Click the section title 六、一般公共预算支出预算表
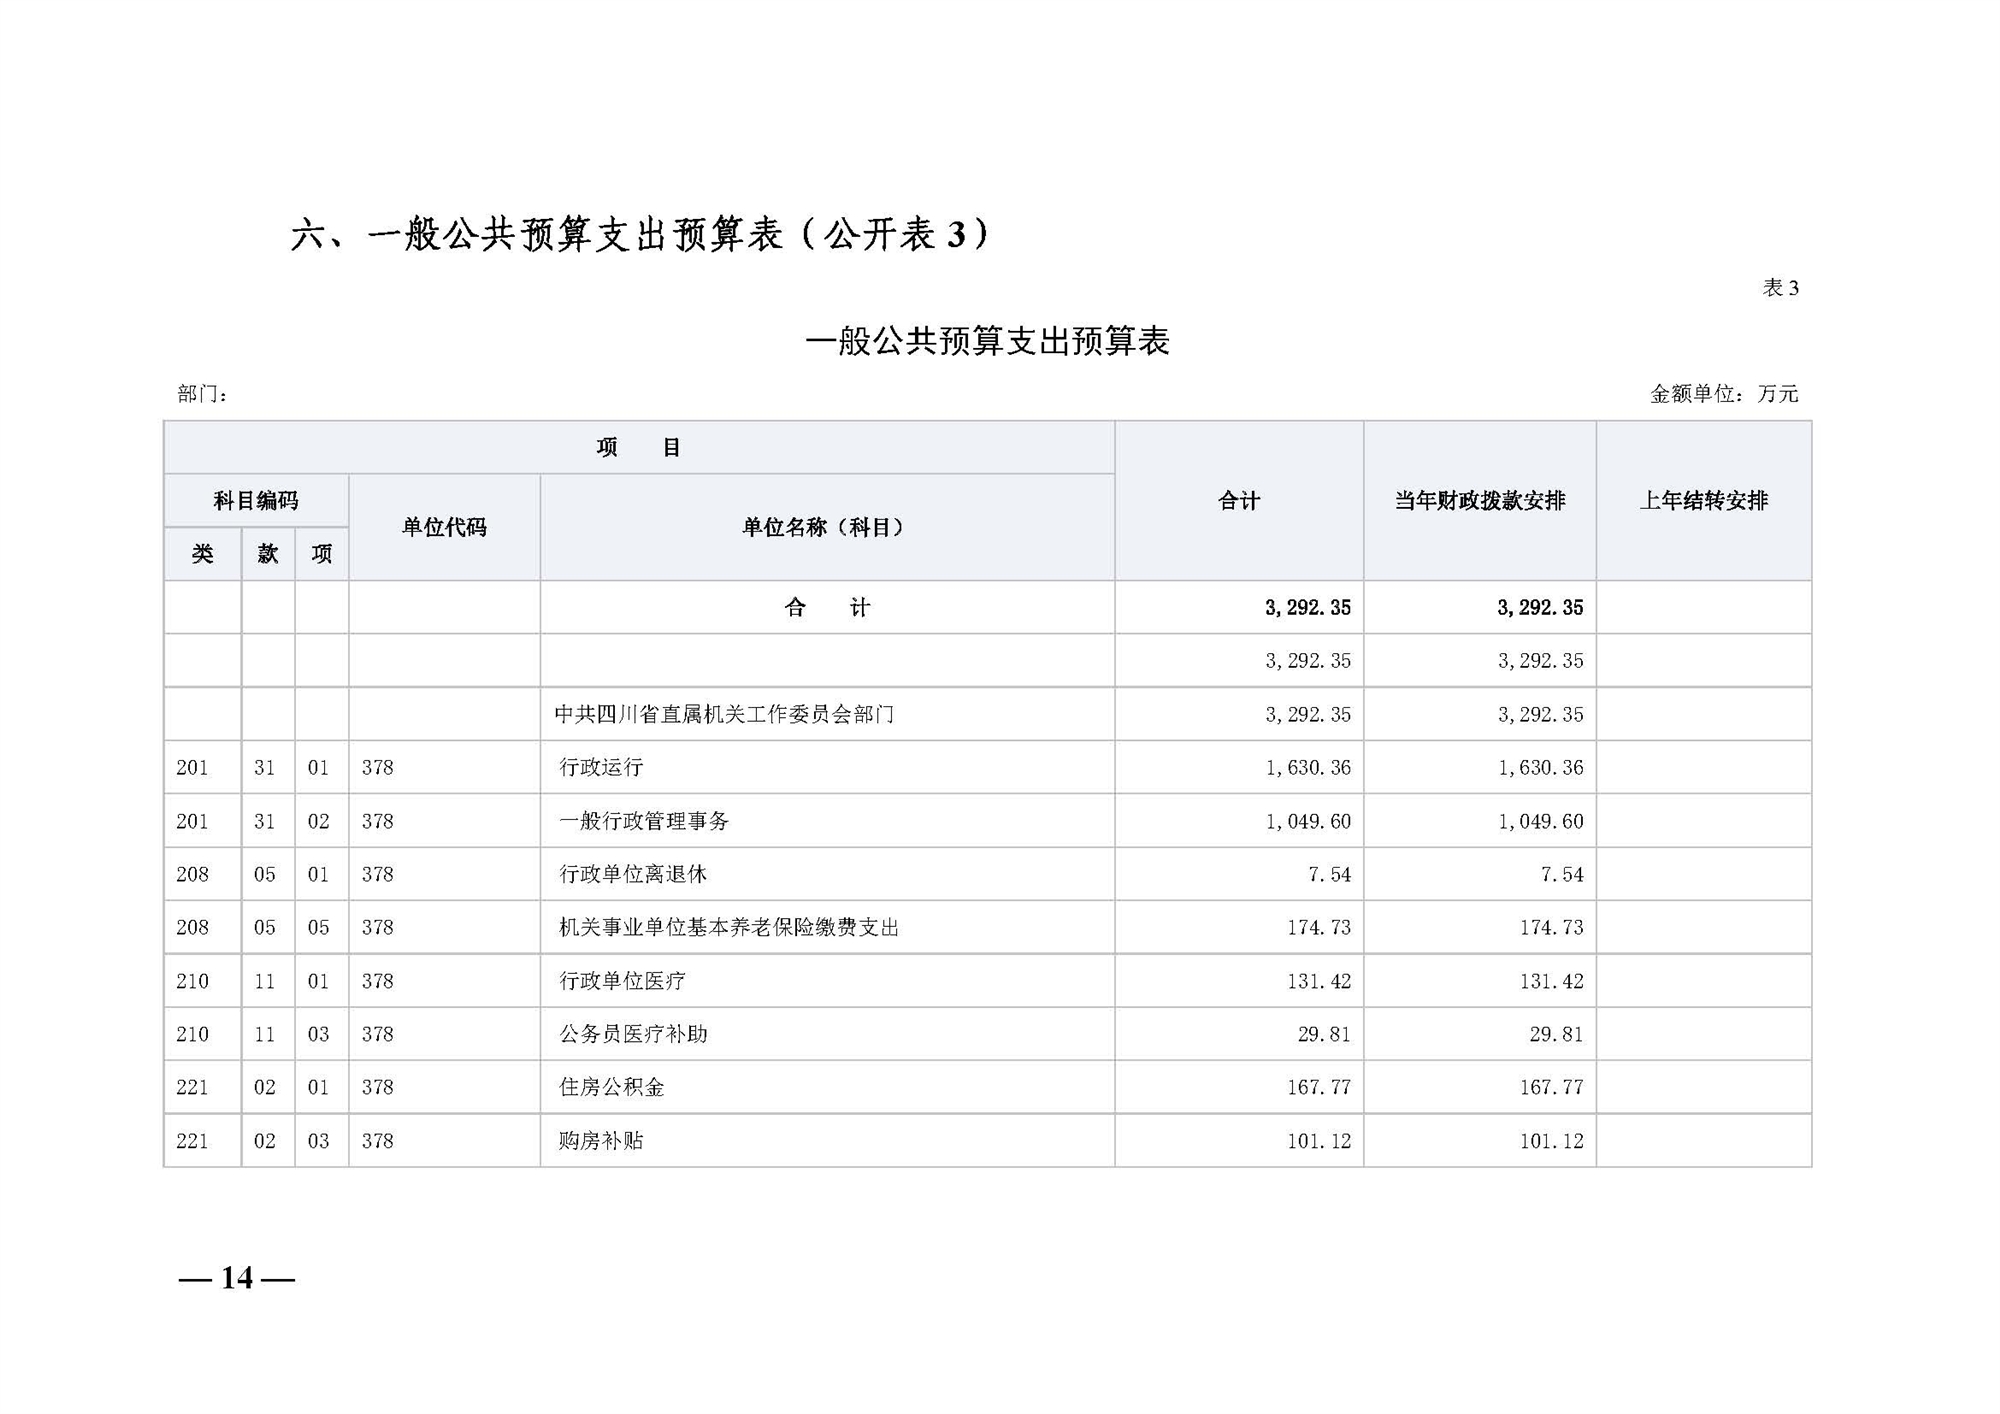The width and height of the screenshot is (2000, 1414). click(640, 235)
